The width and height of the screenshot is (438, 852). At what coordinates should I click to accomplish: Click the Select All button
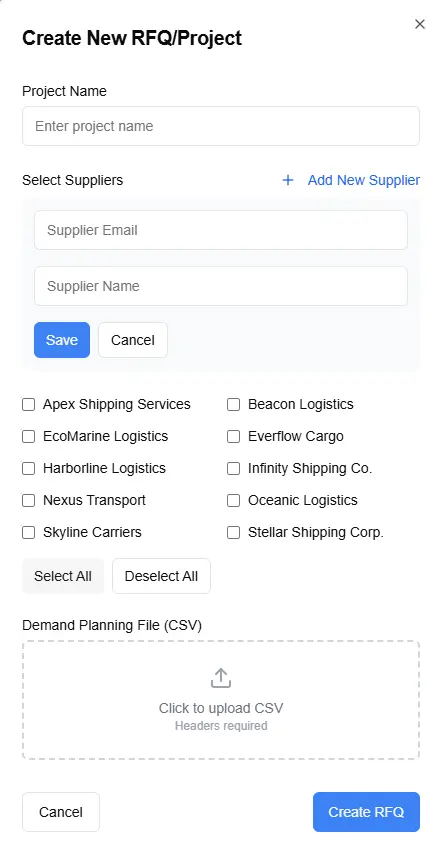pos(63,576)
